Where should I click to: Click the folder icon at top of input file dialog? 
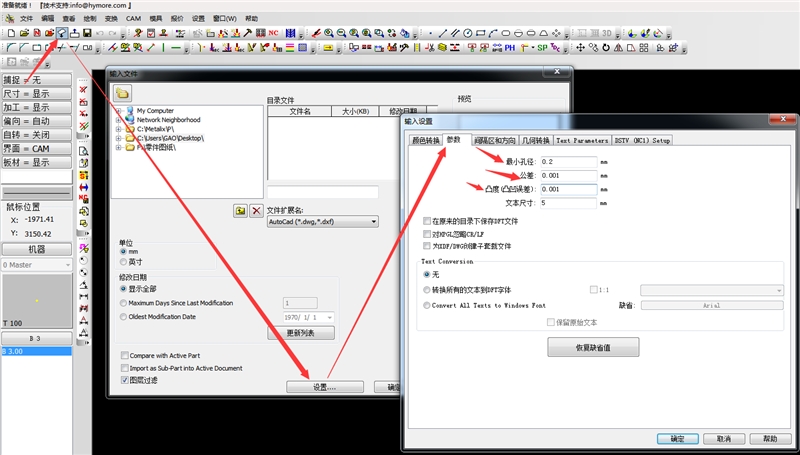pos(123,92)
